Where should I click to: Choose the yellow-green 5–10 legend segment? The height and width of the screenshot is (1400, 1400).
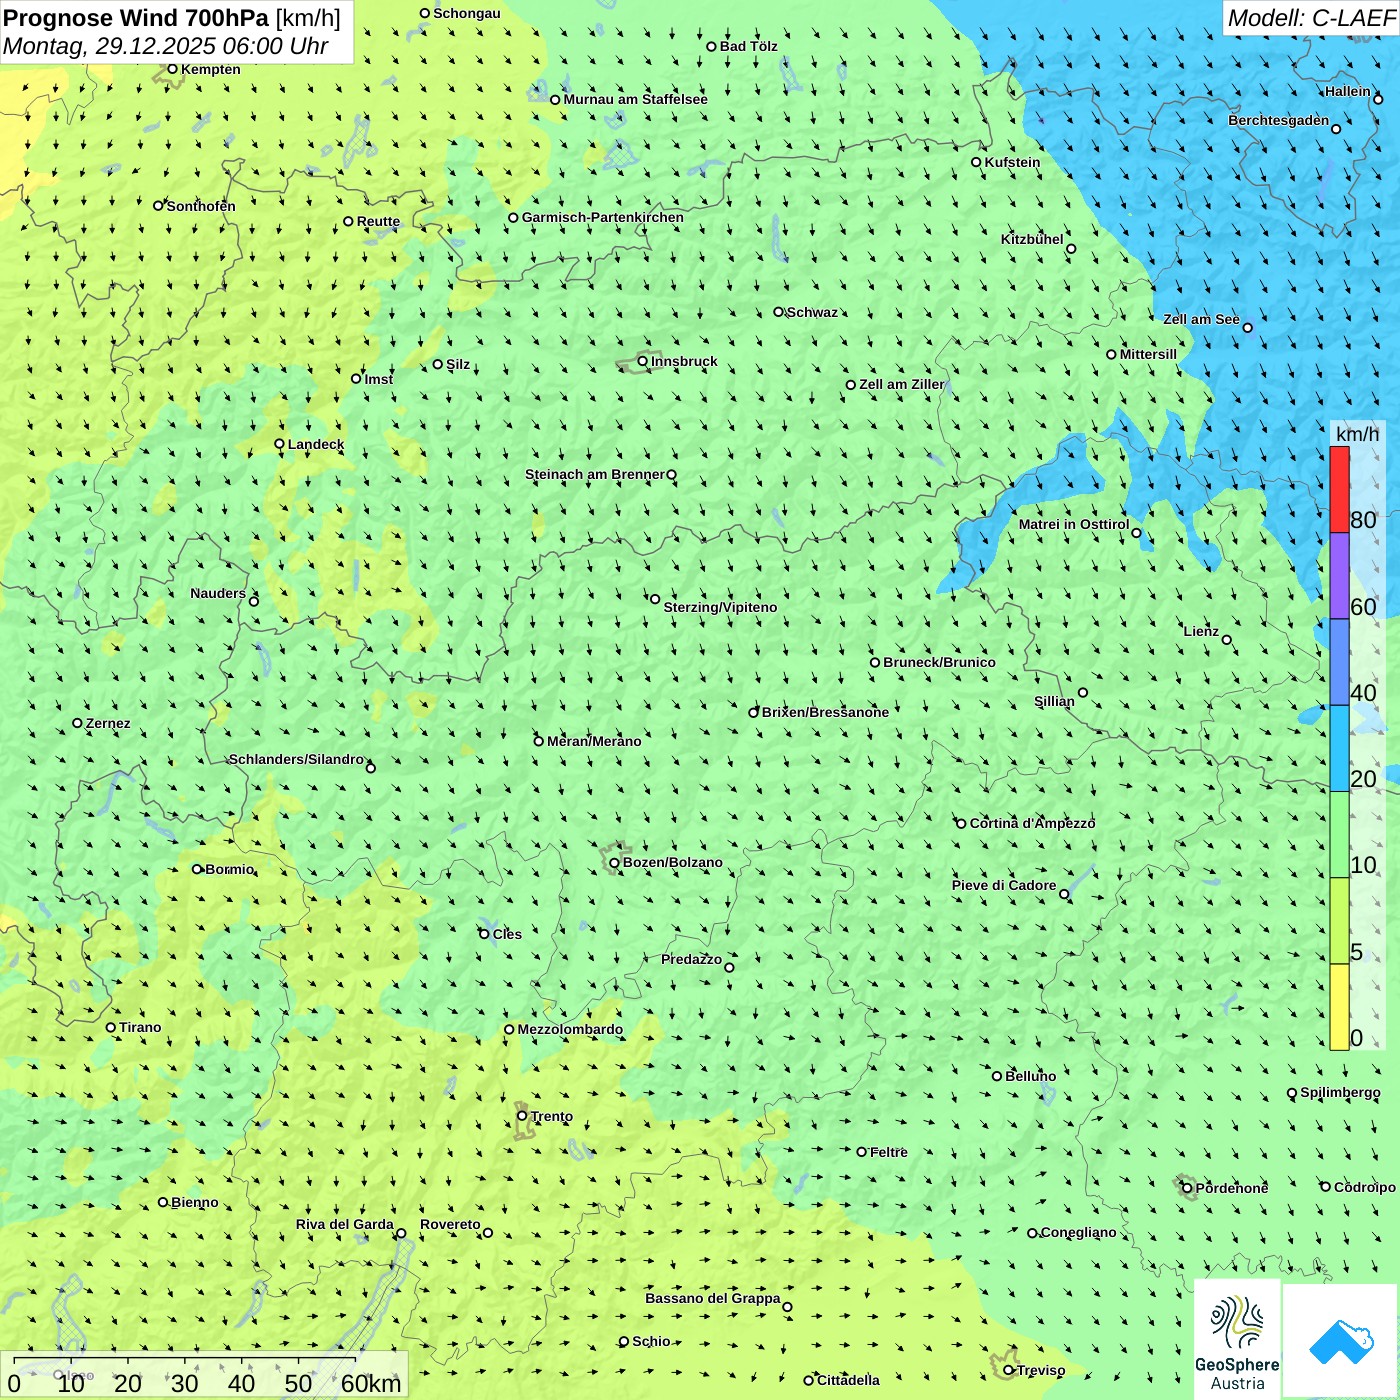click(1339, 921)
